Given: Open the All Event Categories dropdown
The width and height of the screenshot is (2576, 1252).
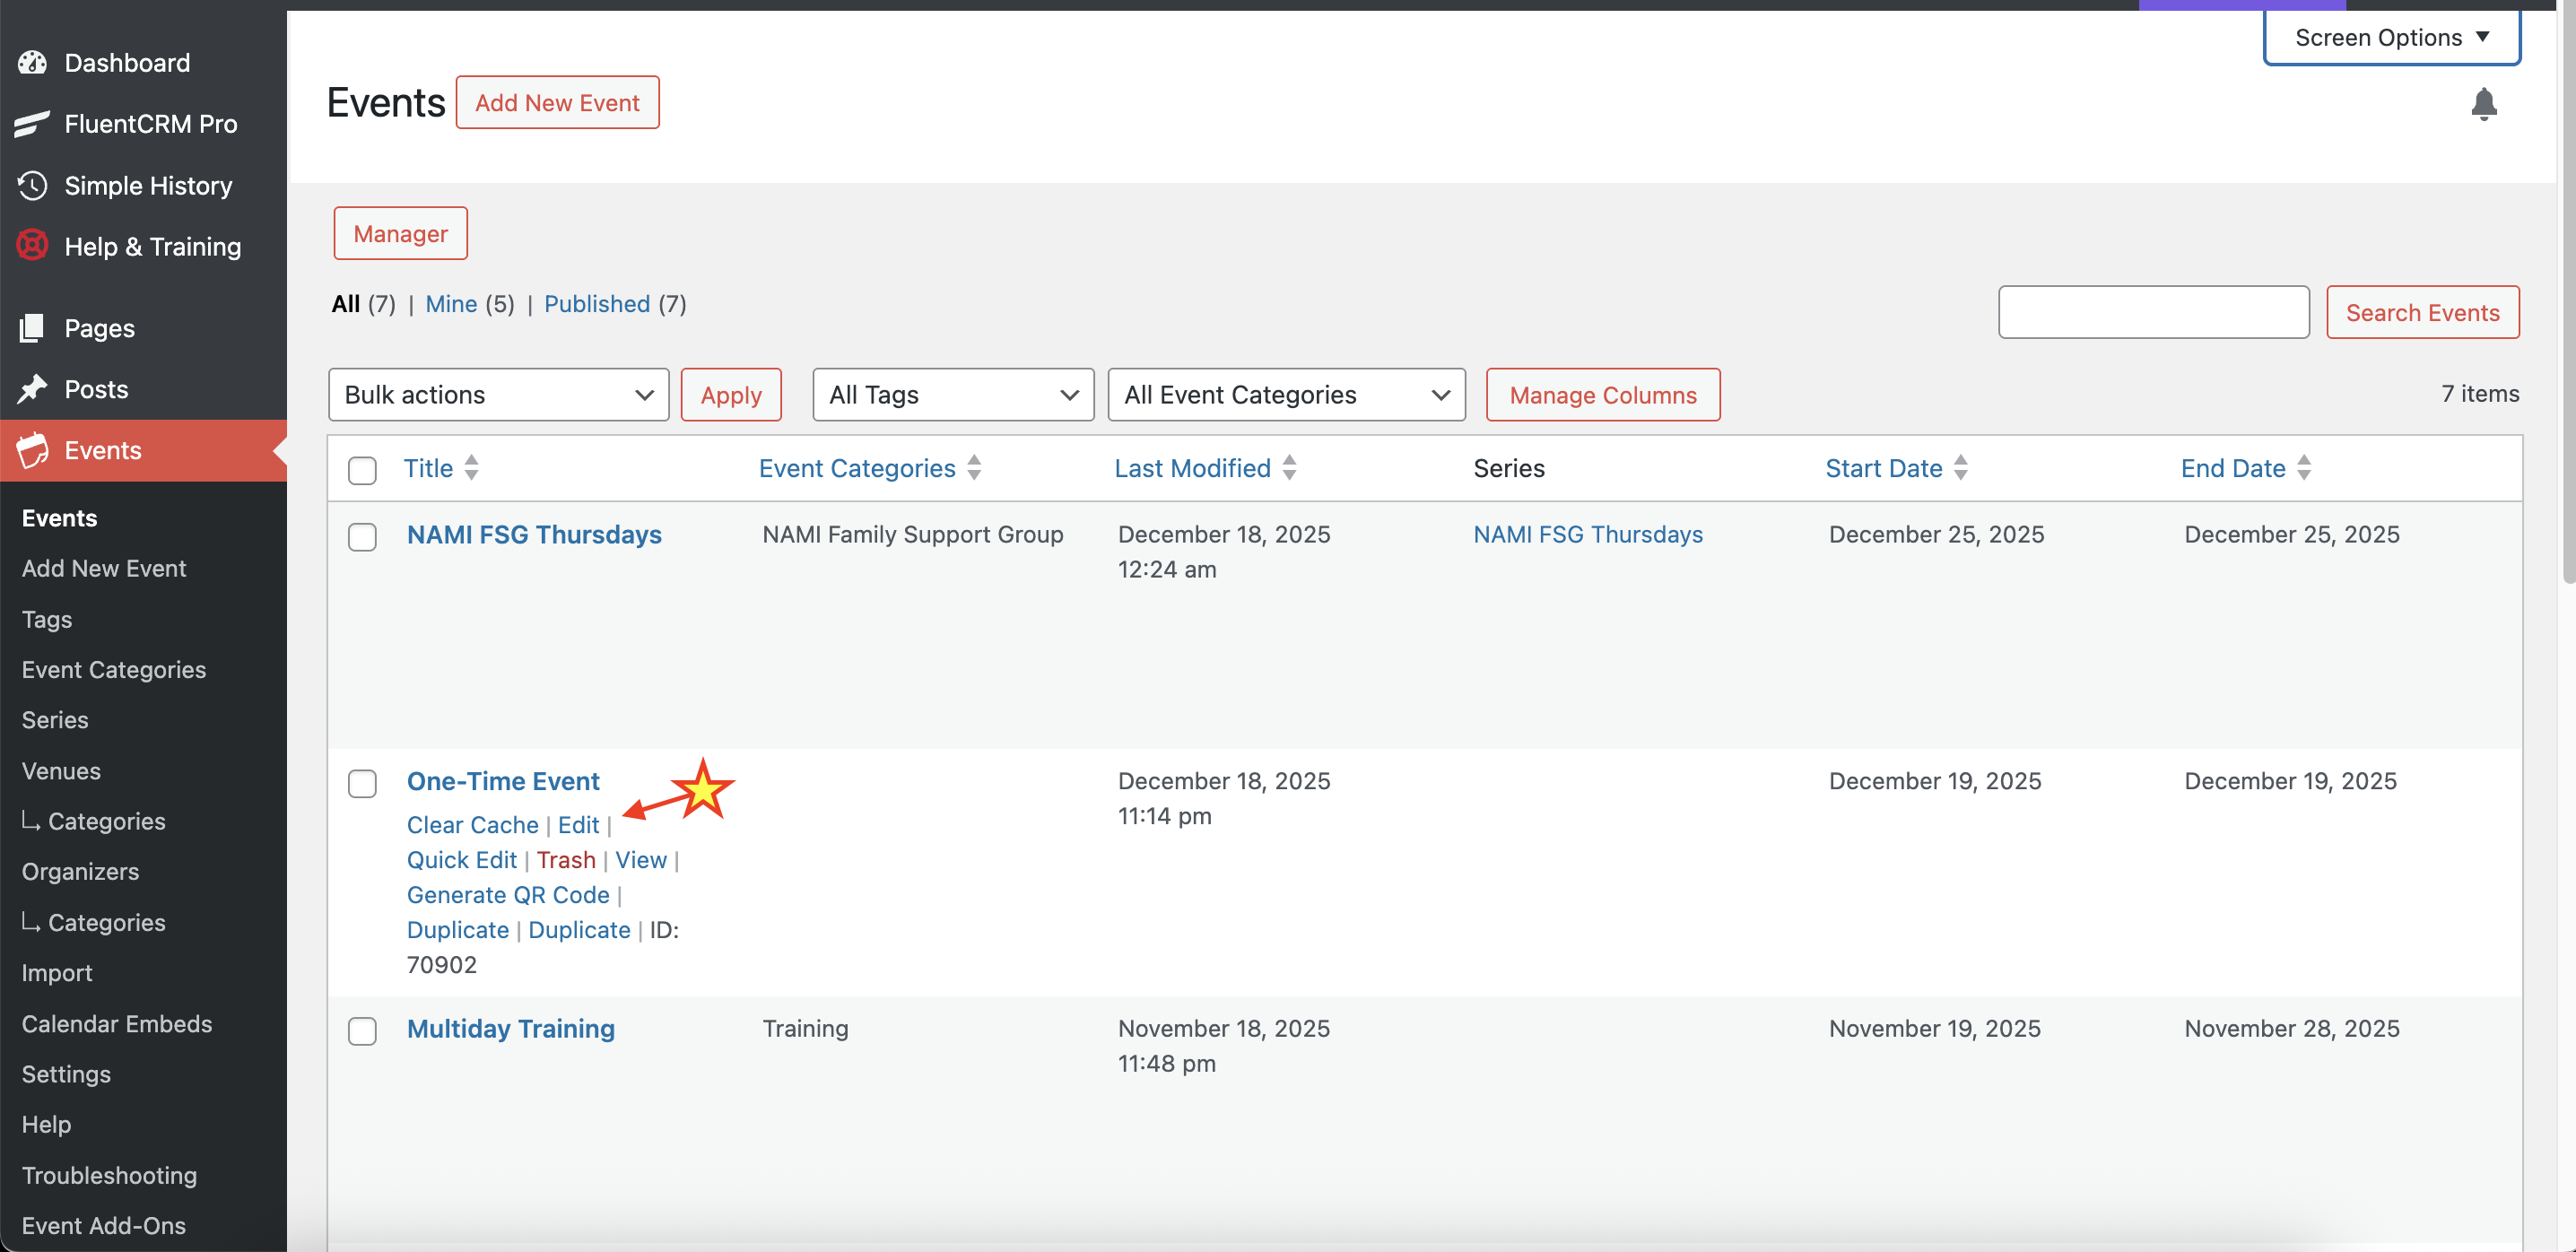Looking at the screenshot, I should click(1286, 395).
